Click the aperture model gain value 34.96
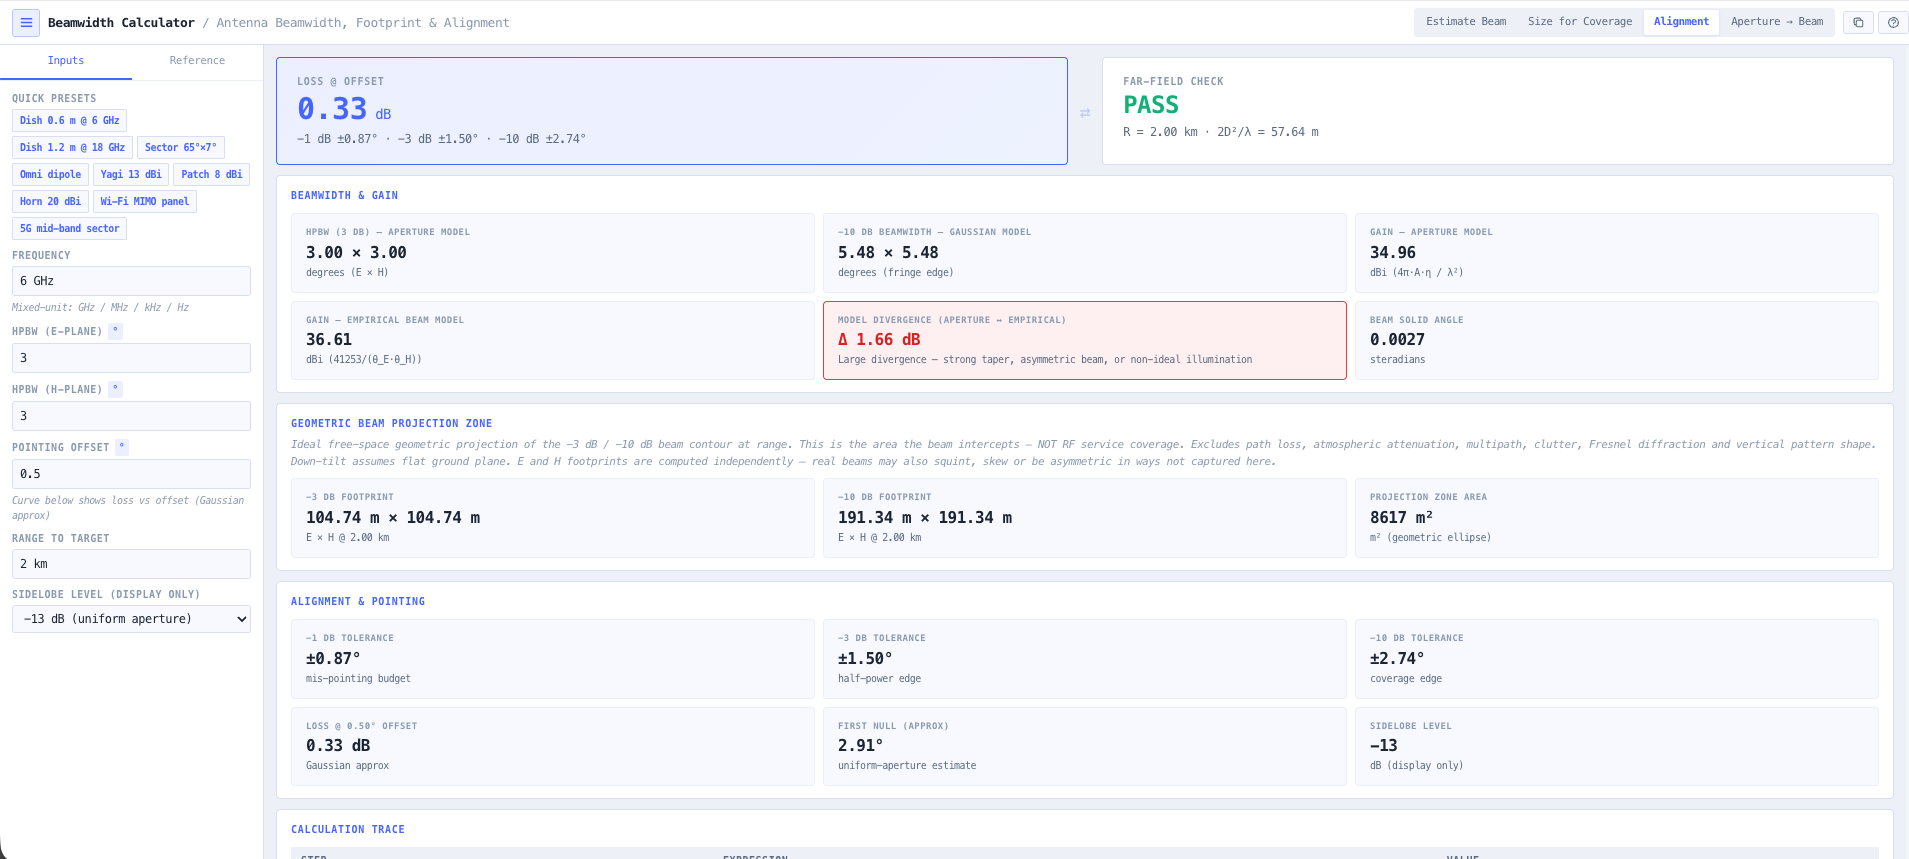The image size is (1909, 859). click(1392, 253)
